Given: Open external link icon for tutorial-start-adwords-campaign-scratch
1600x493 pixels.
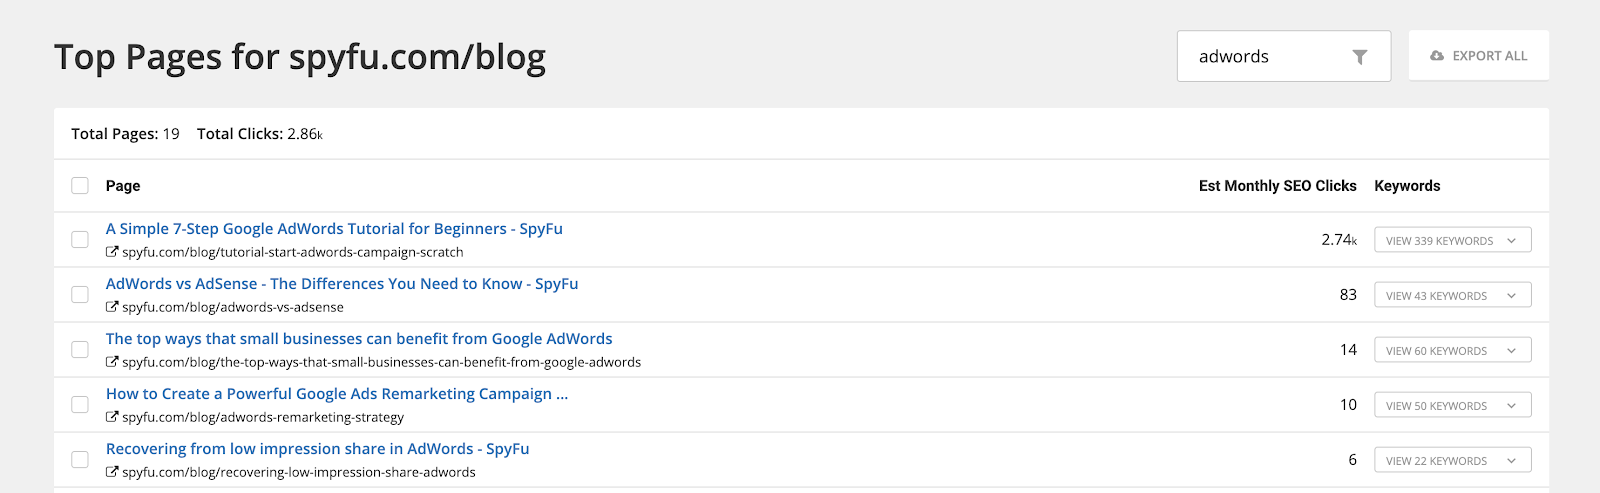Looking at the screenshot, I should (x=112, y=252).
